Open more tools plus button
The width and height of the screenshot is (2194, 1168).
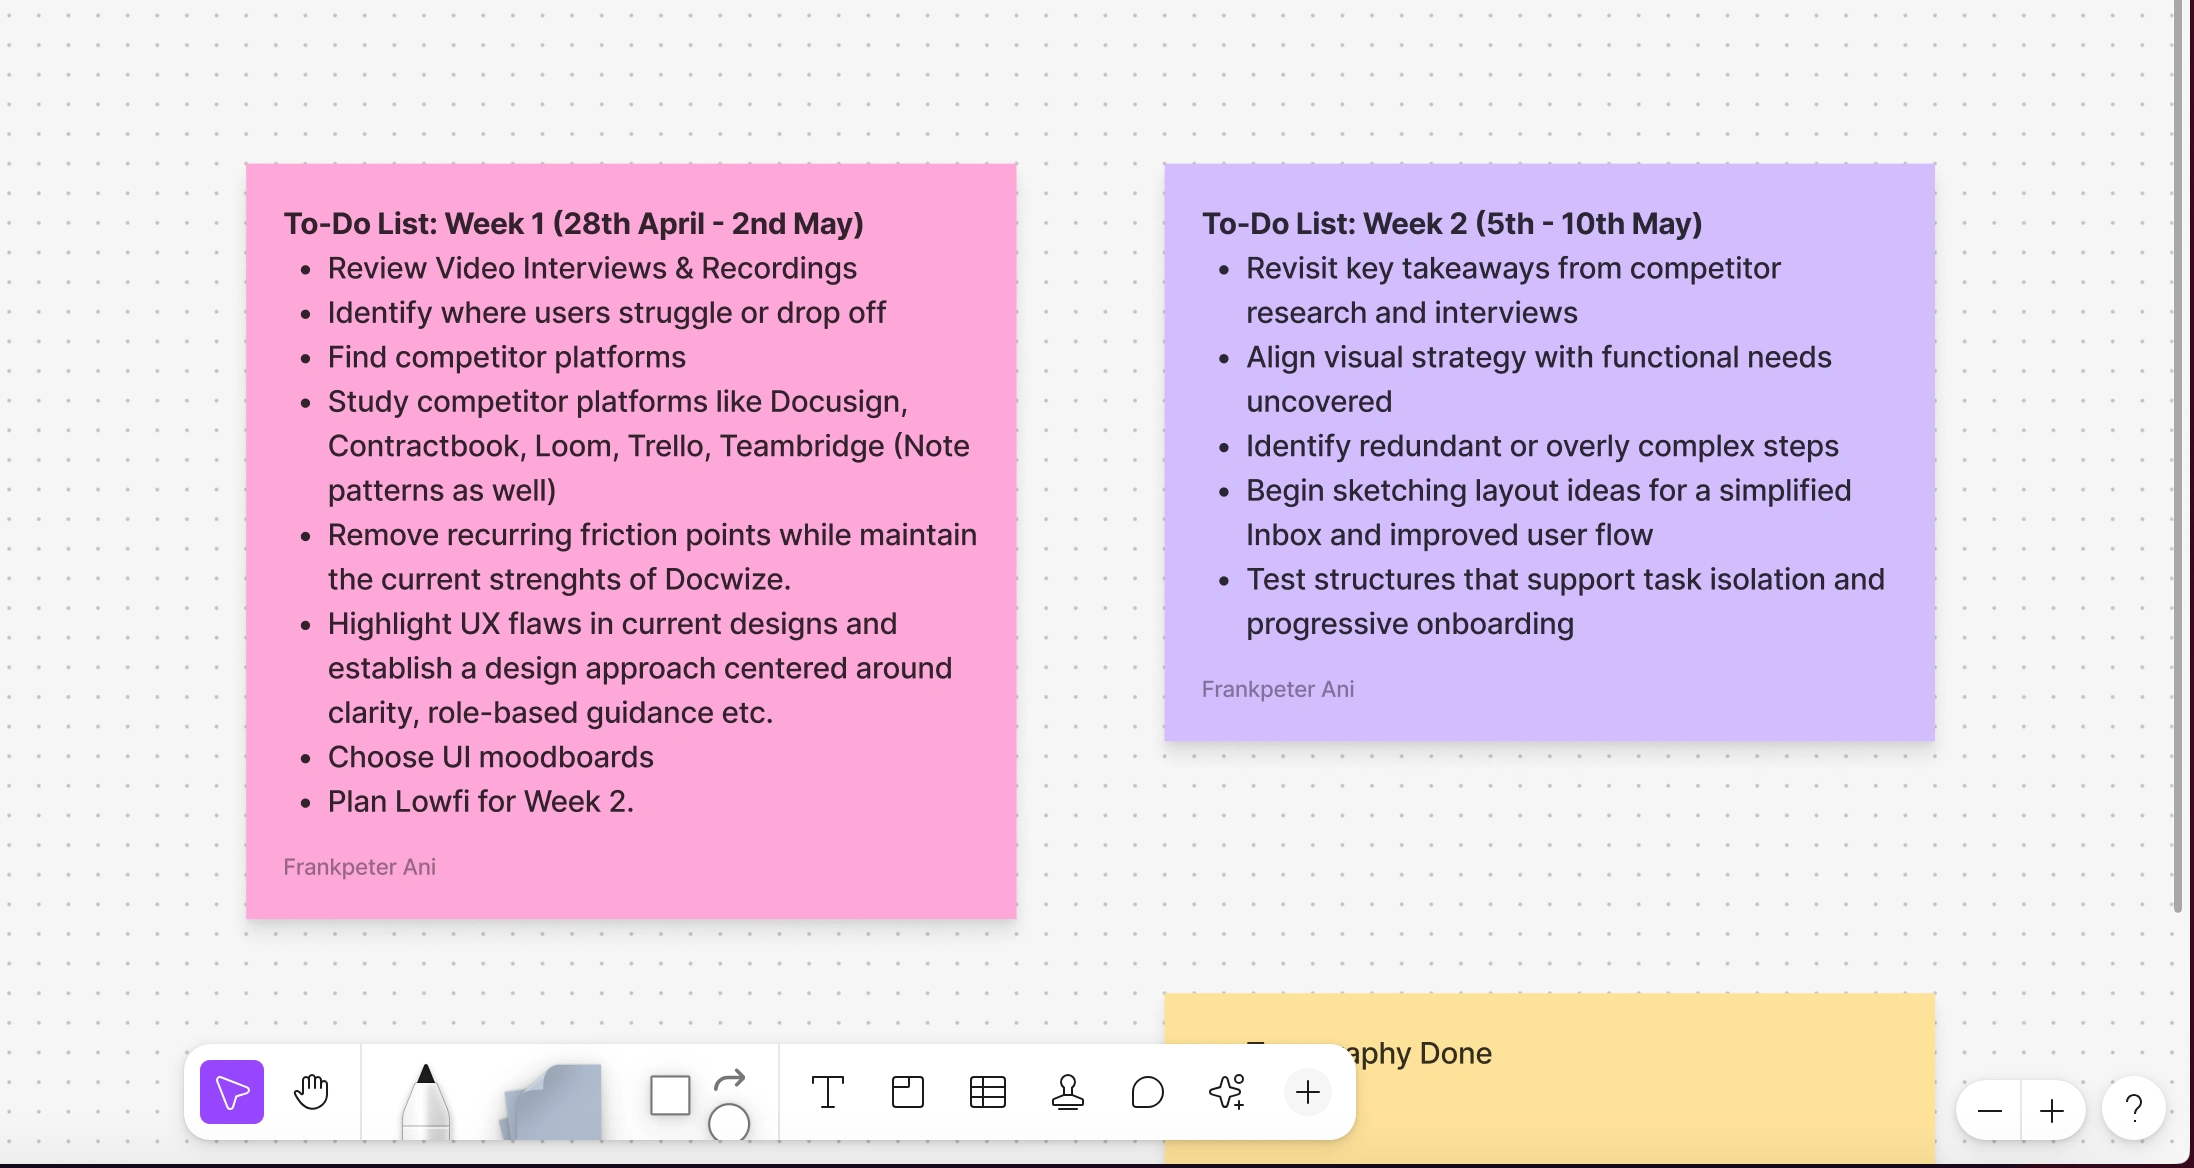point(1307,1092)
